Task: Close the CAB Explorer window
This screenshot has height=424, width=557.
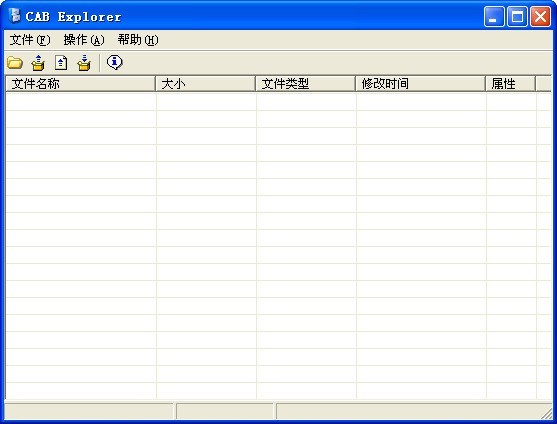Action: coord(540,17)
